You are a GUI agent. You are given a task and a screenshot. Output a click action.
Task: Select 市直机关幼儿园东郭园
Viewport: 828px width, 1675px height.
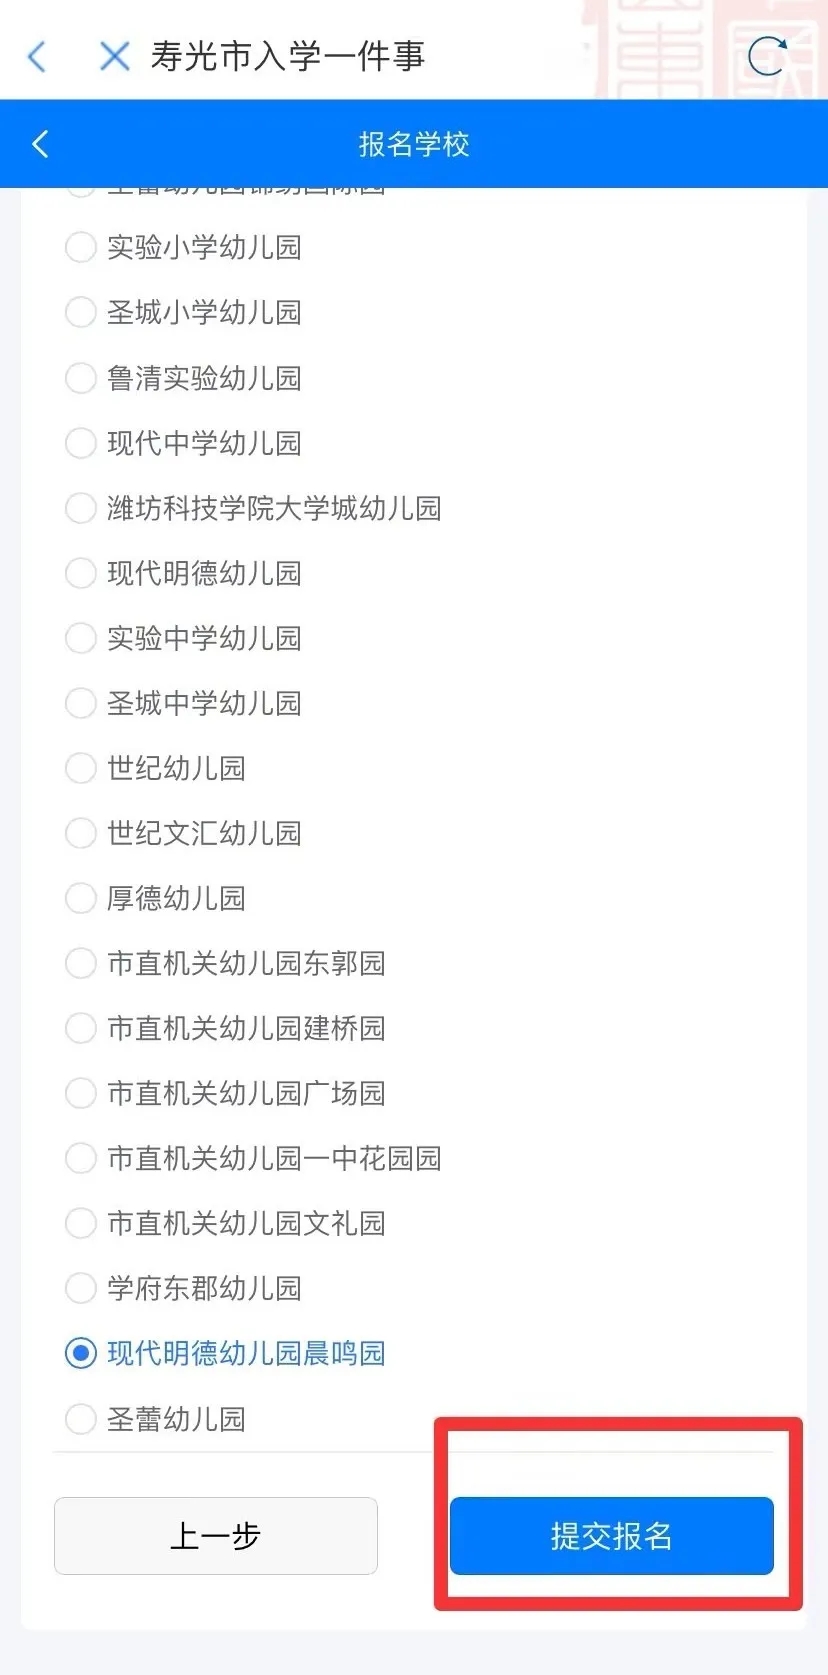tap(80, 963)
